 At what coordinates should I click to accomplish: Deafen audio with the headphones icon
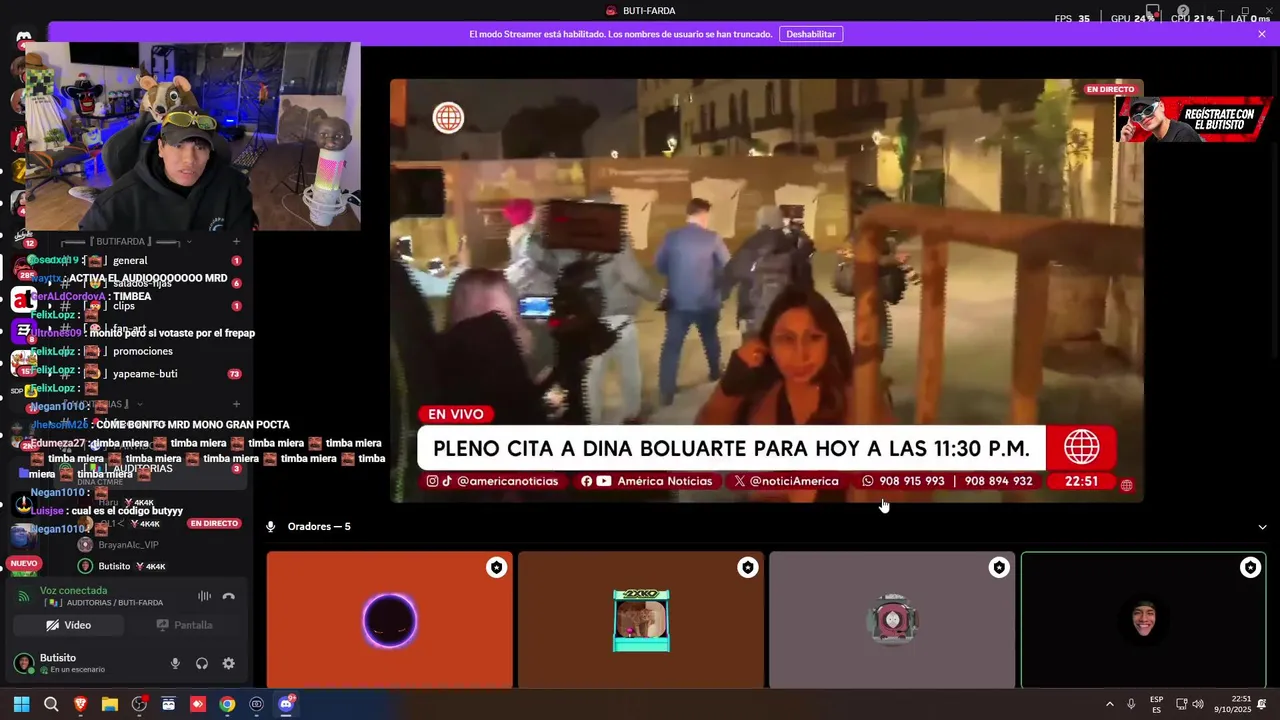point(202,663)
